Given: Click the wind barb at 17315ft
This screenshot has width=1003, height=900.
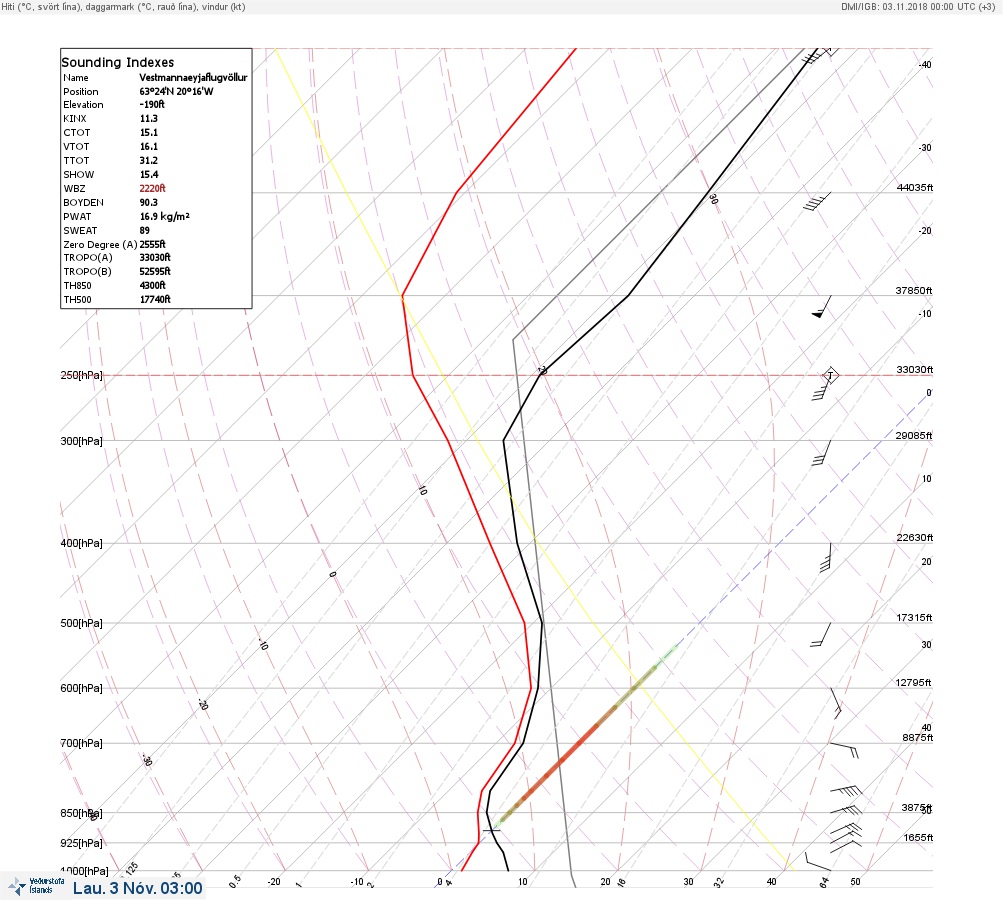Looking at the screenshot, I should point(821,635).
